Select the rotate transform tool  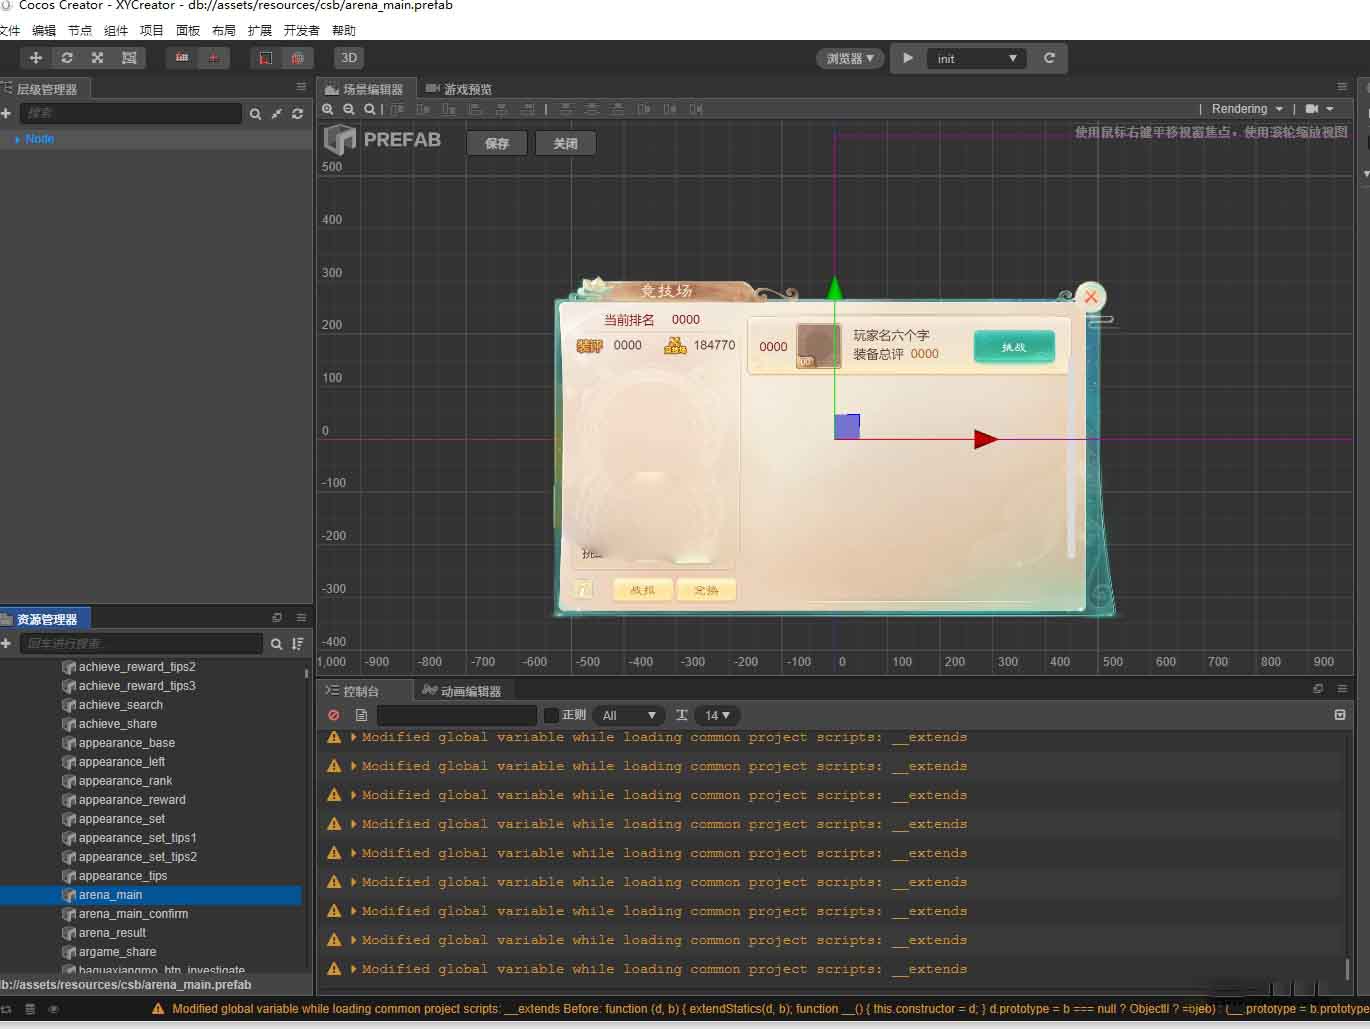[x=67, y=58]
